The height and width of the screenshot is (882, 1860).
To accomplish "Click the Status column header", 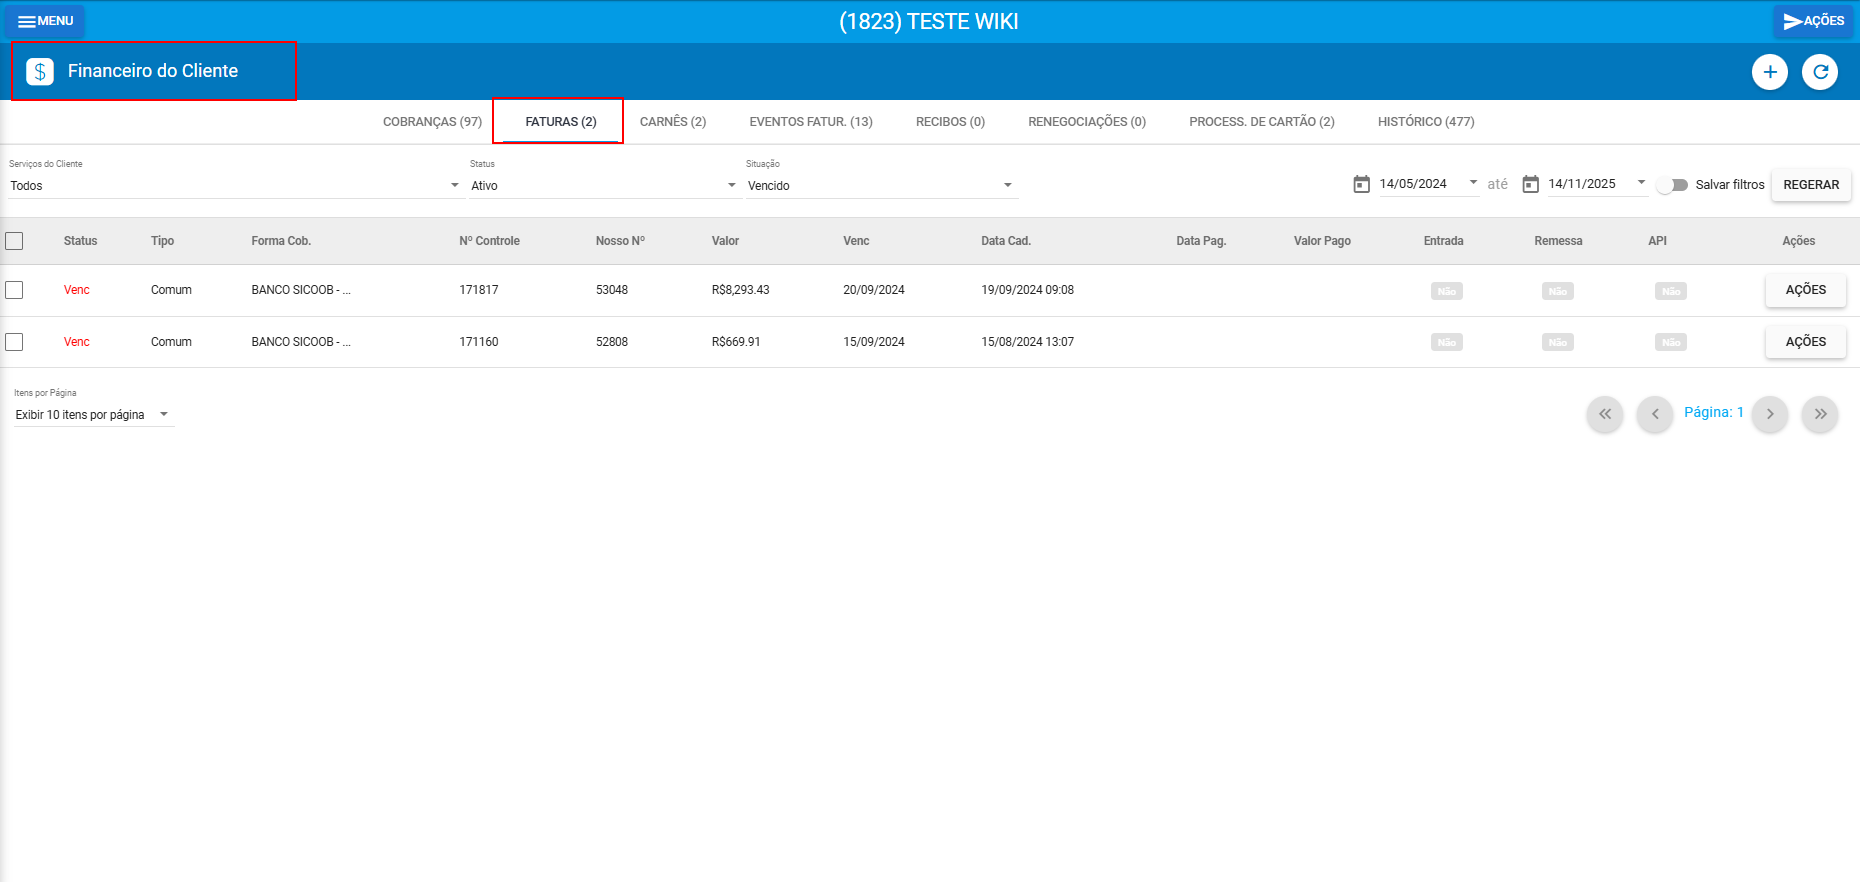I will coord(80,241).
